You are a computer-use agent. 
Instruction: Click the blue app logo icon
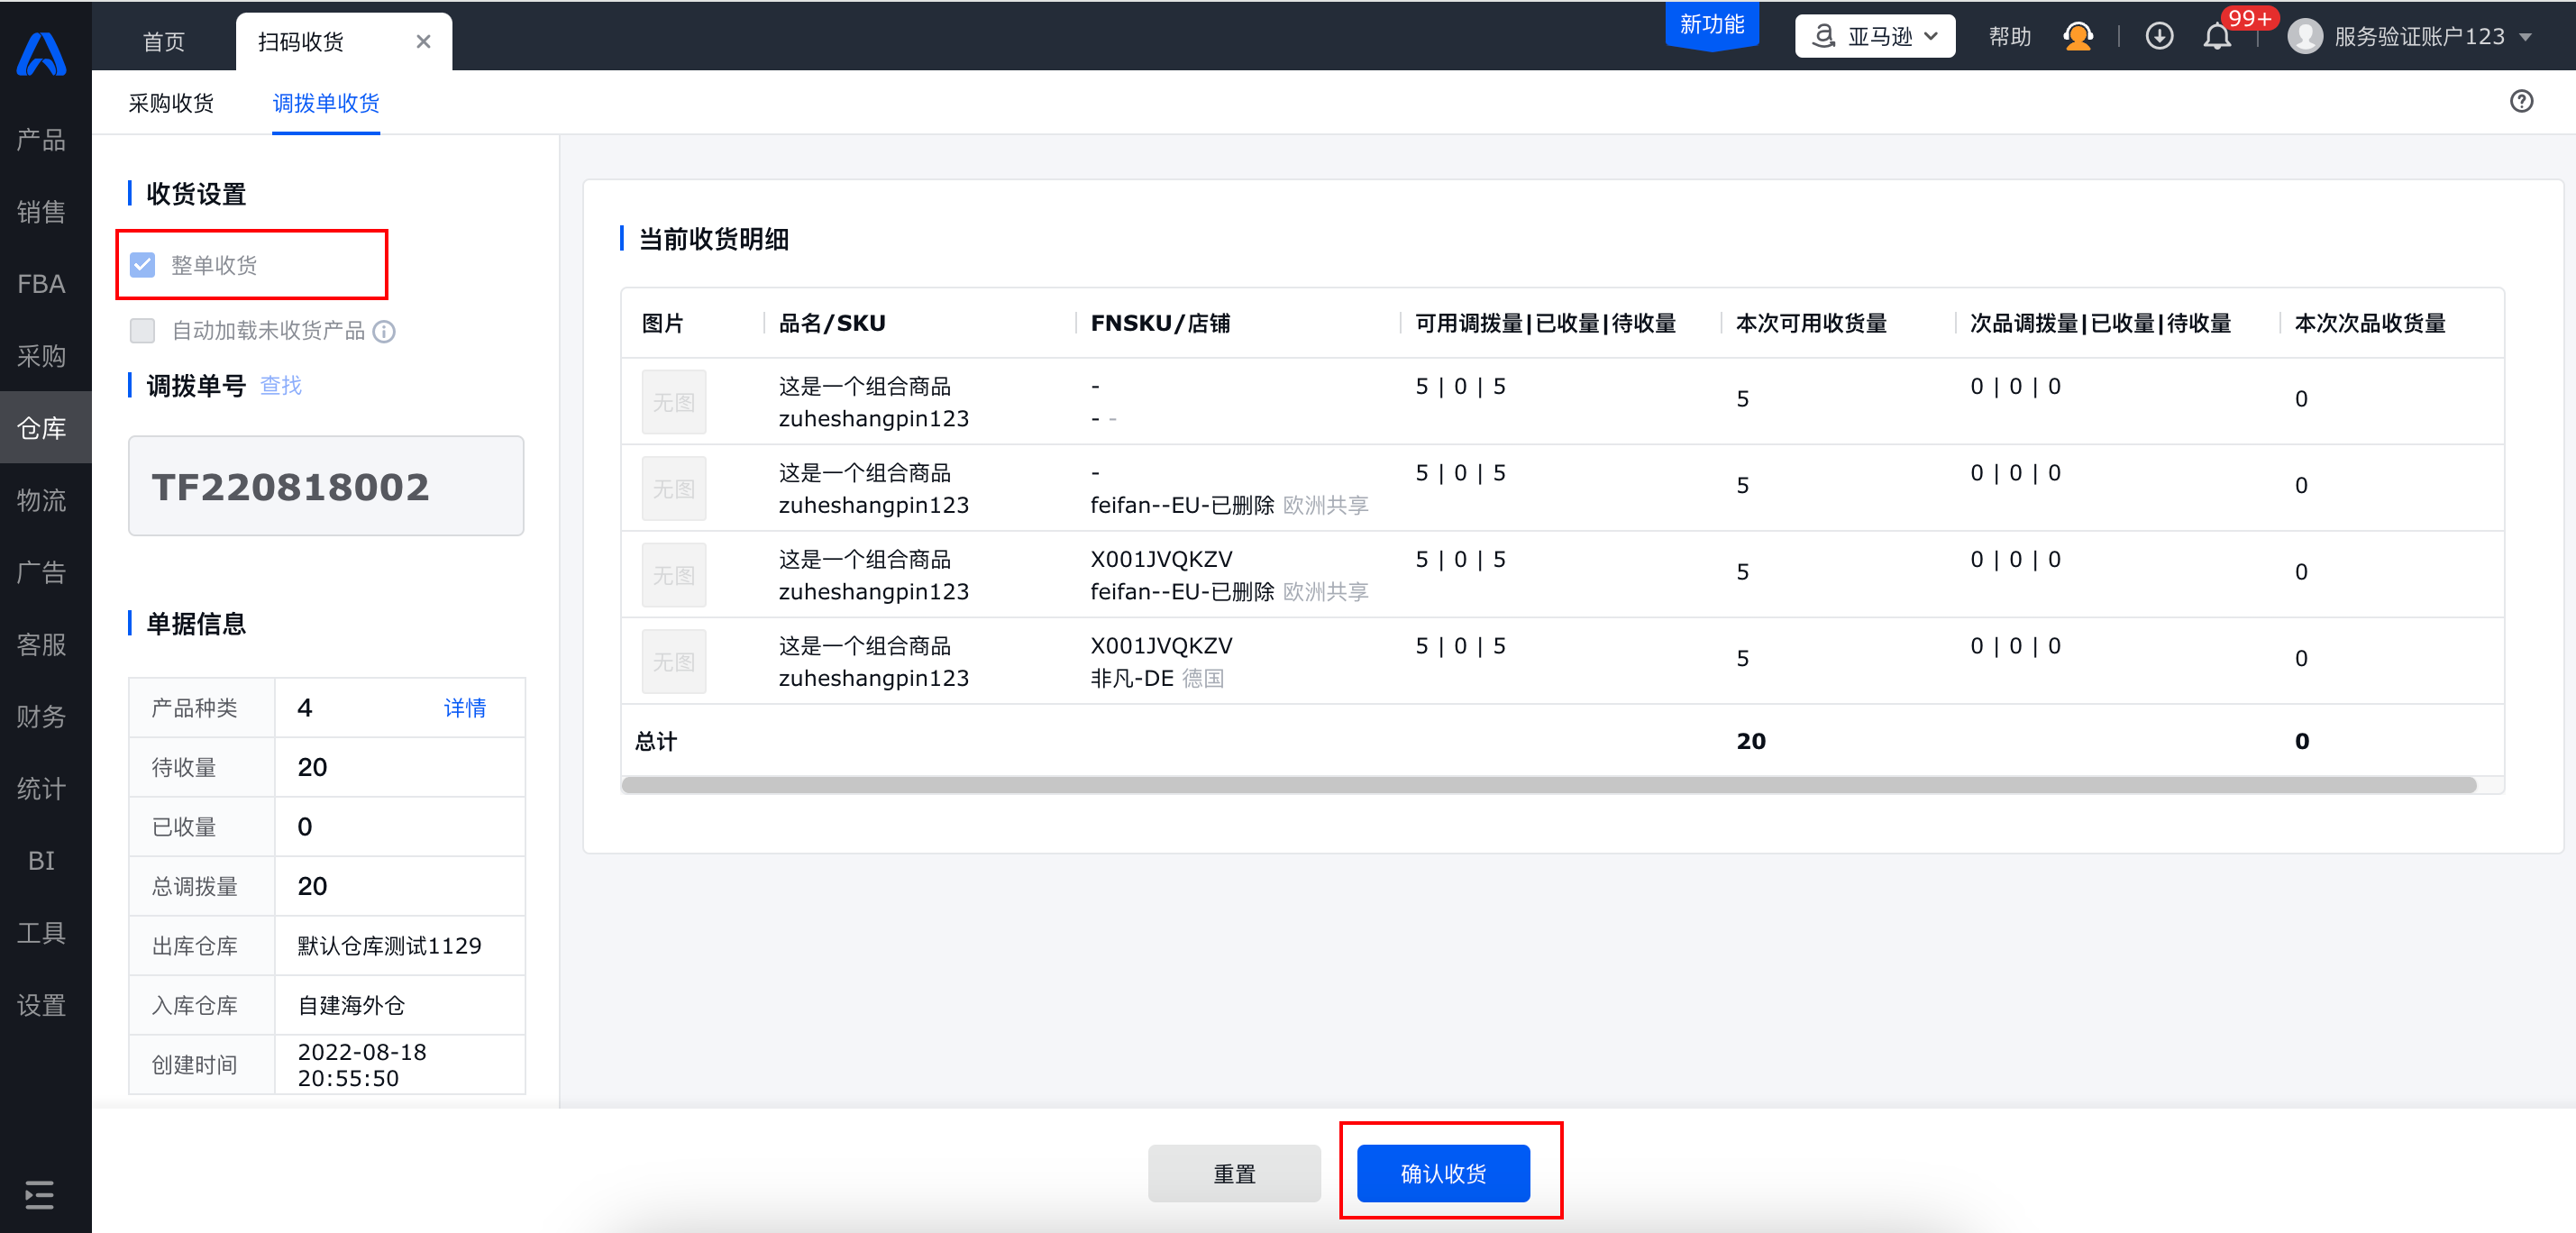click(41, 54)
